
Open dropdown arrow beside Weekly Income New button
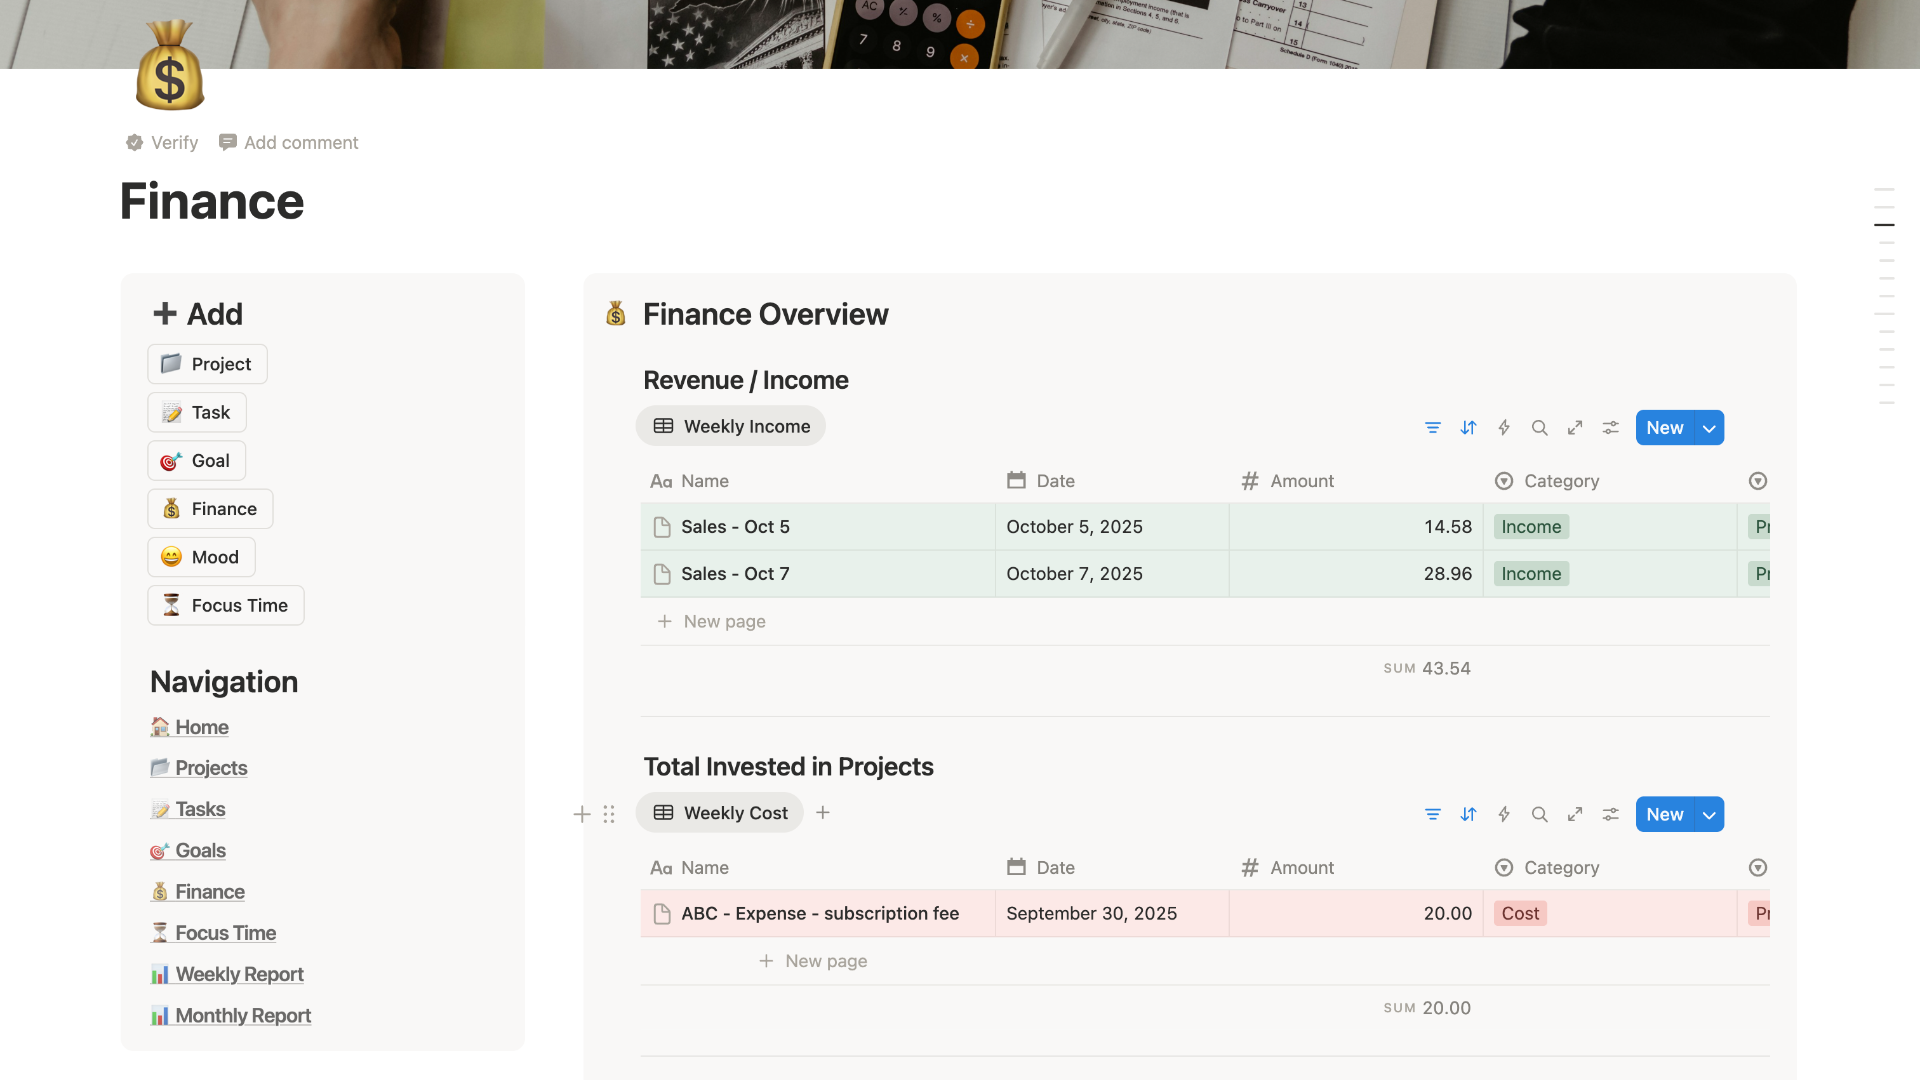point(1710,428)
